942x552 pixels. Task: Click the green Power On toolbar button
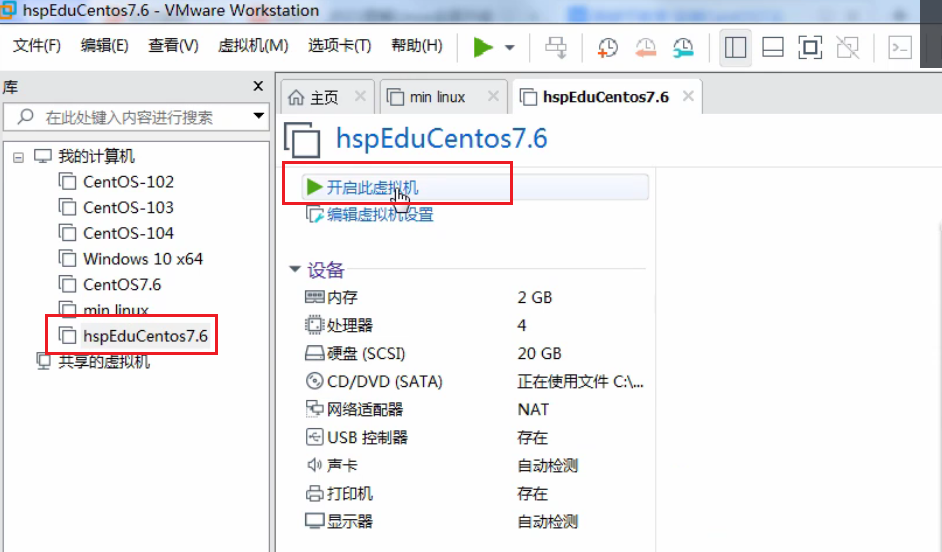[x=483, y=47]
